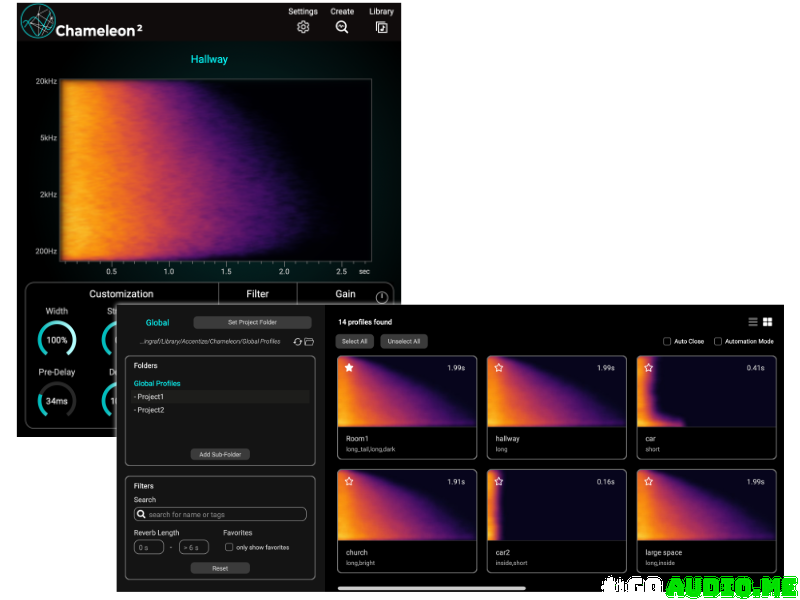
Task: Toggle the power bypass icon near Gain
Action: click(382, 298)
